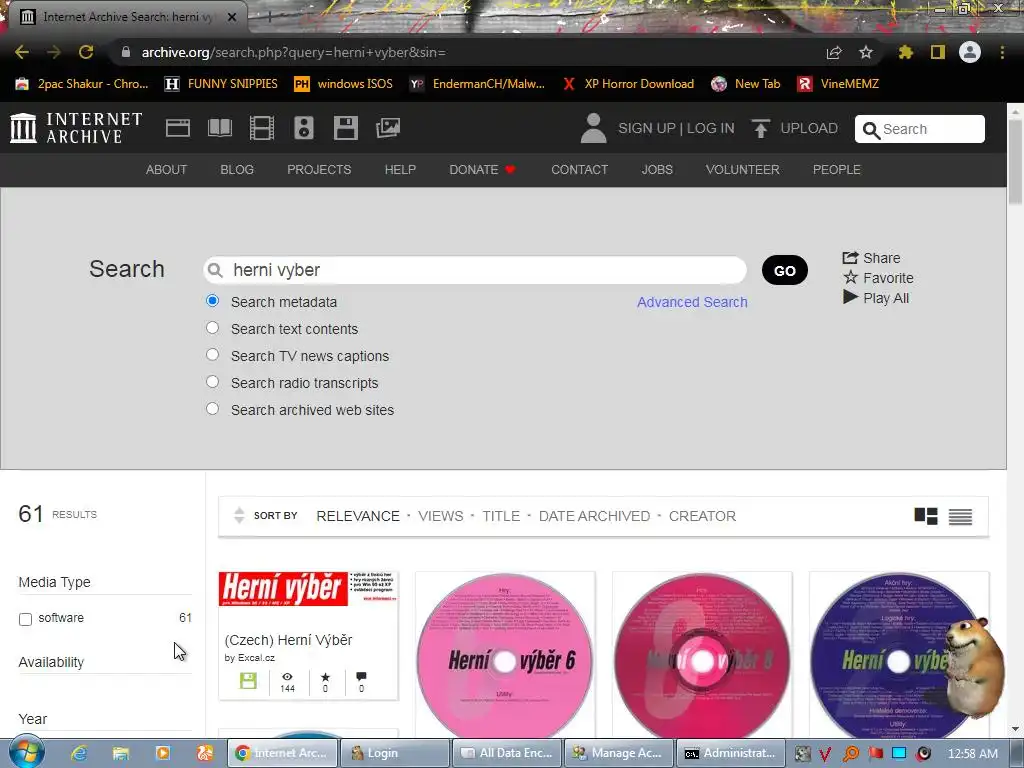Click the header Search box

(x=920, y=129)
